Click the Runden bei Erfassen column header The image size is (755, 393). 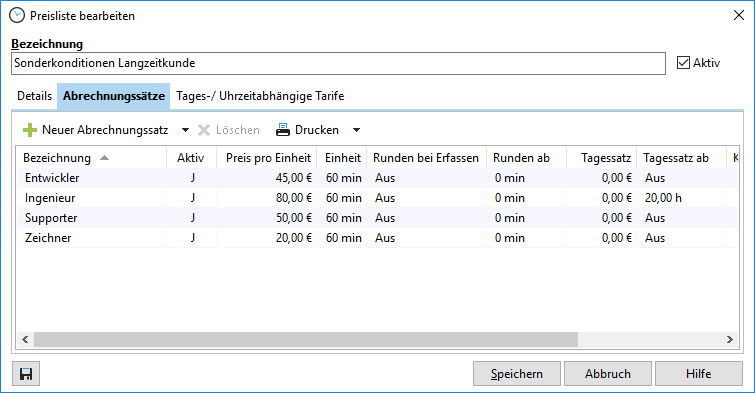click(426, 158)
